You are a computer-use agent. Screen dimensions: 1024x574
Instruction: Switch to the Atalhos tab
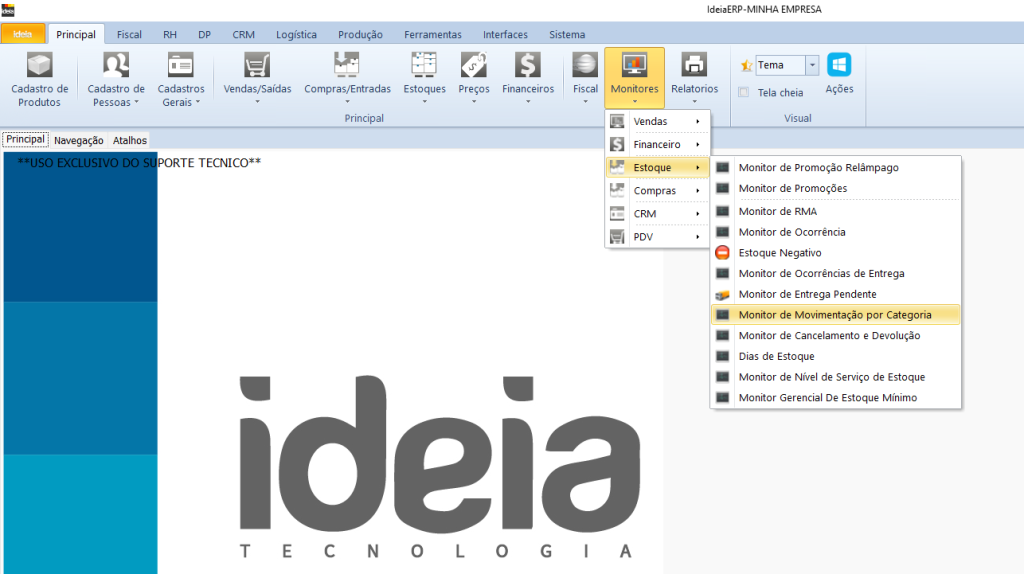[130, 140]
